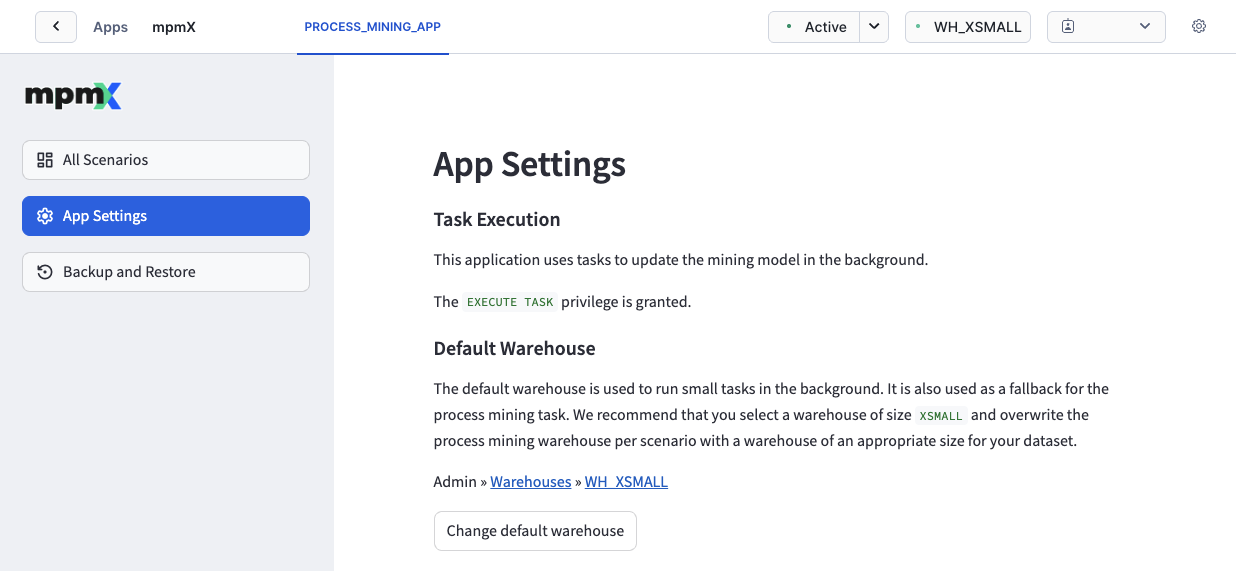This screenshot has height=571, width=1236.
Task: Select App Settings in sidebar
Action: [x=166, y=216]
